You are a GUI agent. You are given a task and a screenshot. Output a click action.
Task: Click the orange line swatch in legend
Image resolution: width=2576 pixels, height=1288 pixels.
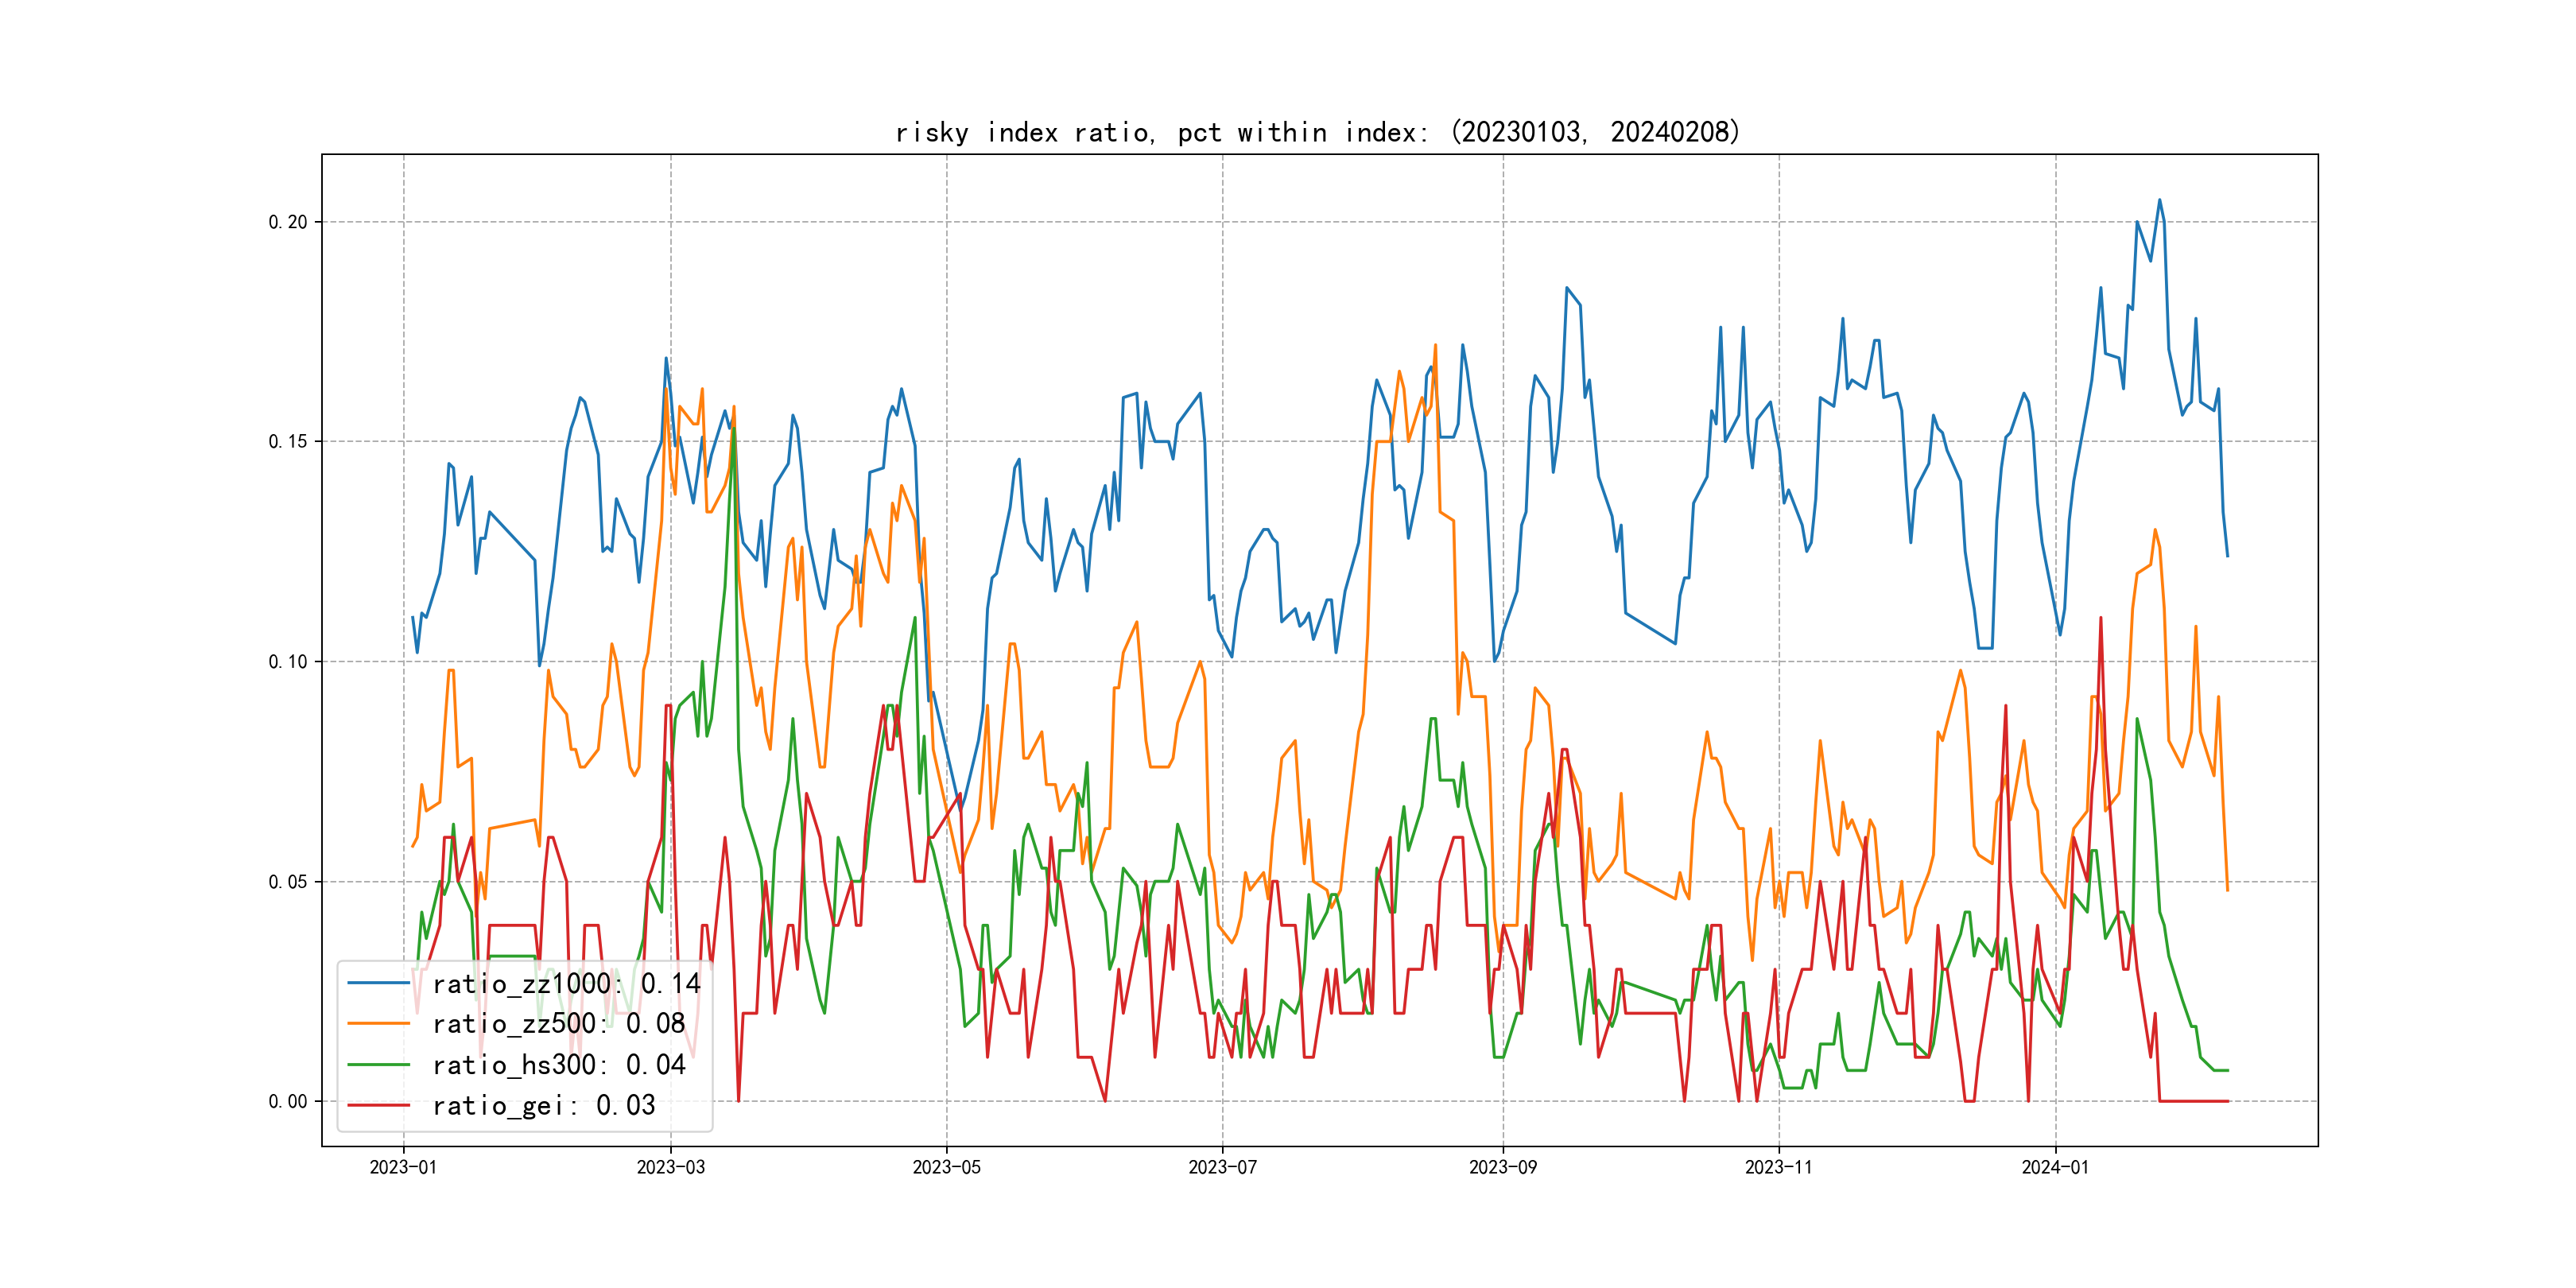(x=379, y=1024)
